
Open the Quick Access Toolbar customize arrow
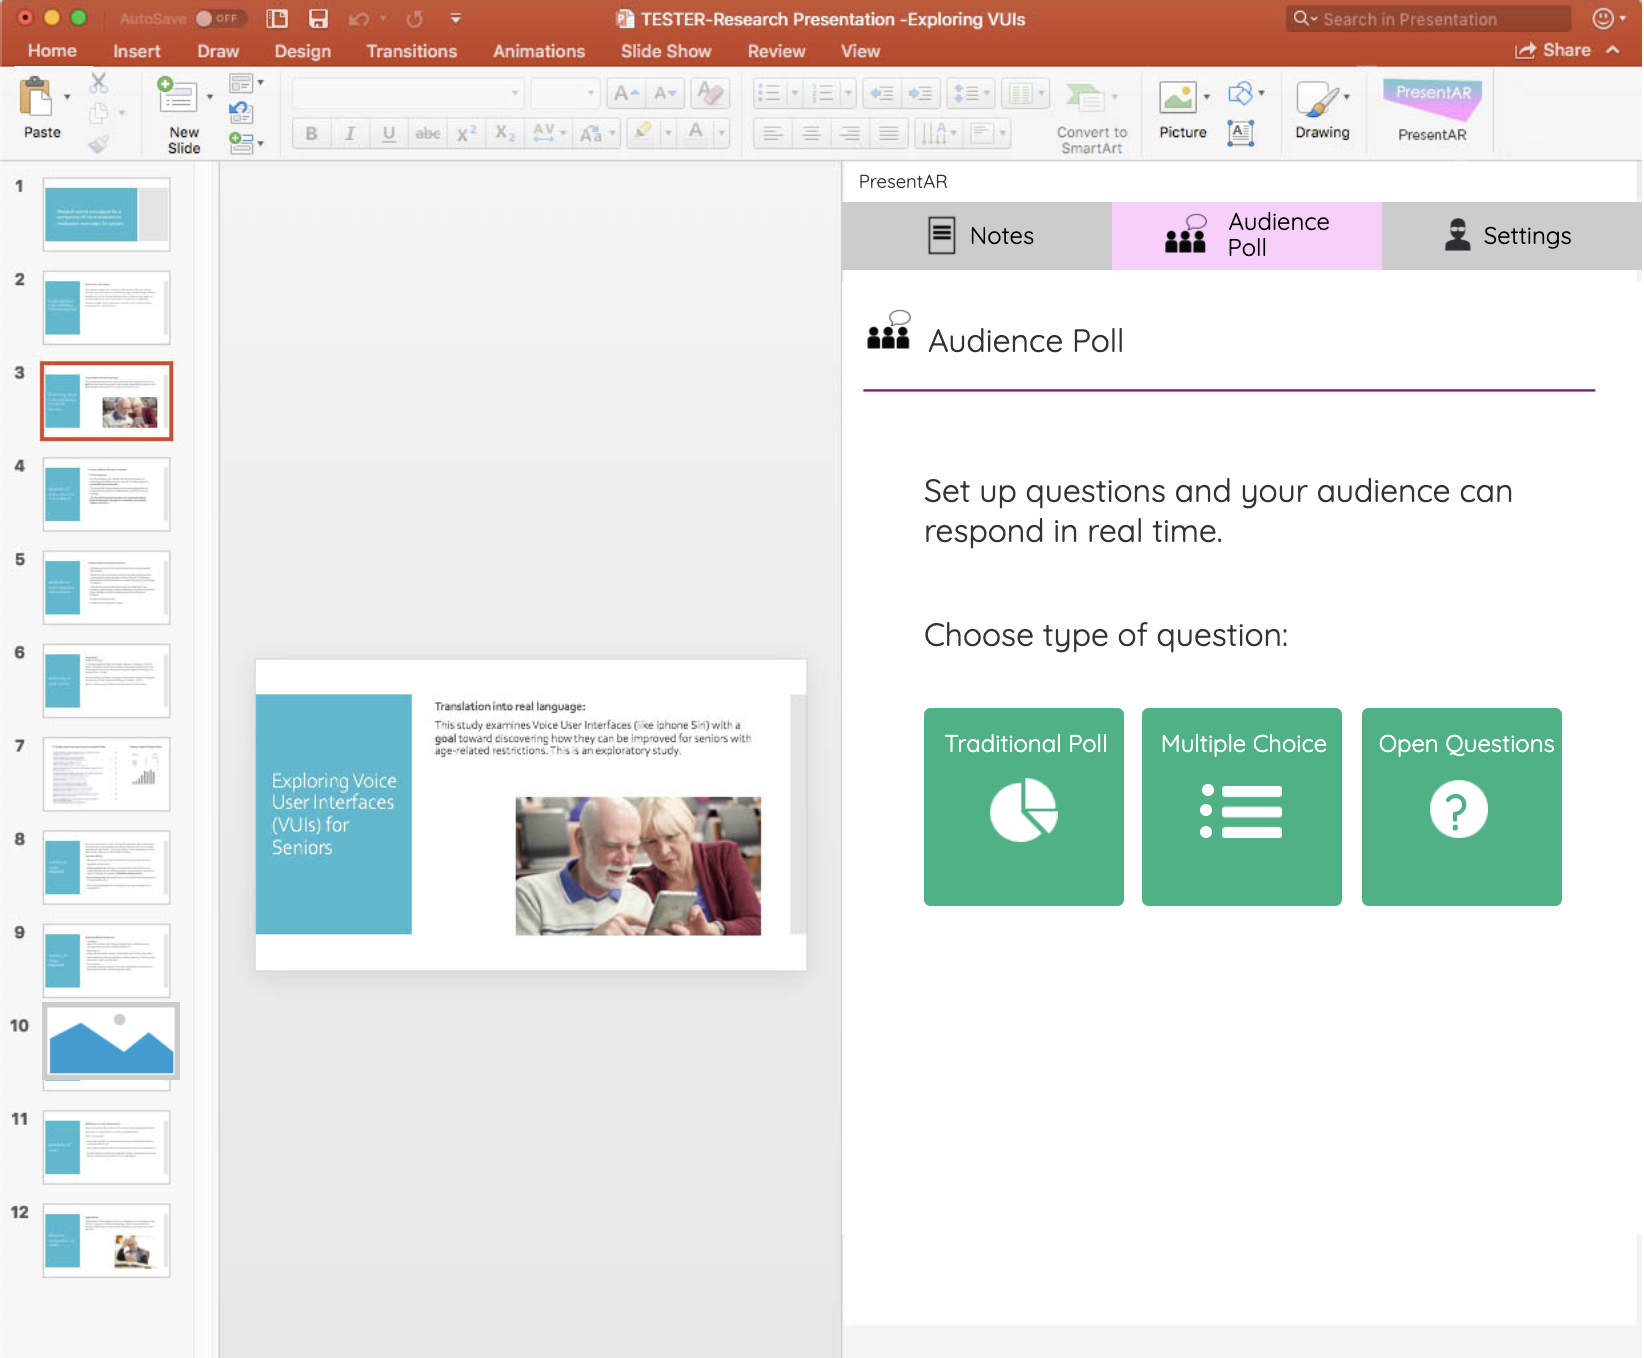coord(456,19)
